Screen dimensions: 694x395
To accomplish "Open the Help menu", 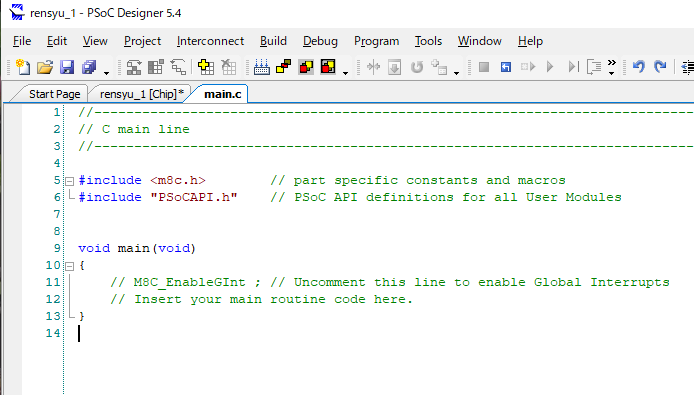I will point(530,41).
